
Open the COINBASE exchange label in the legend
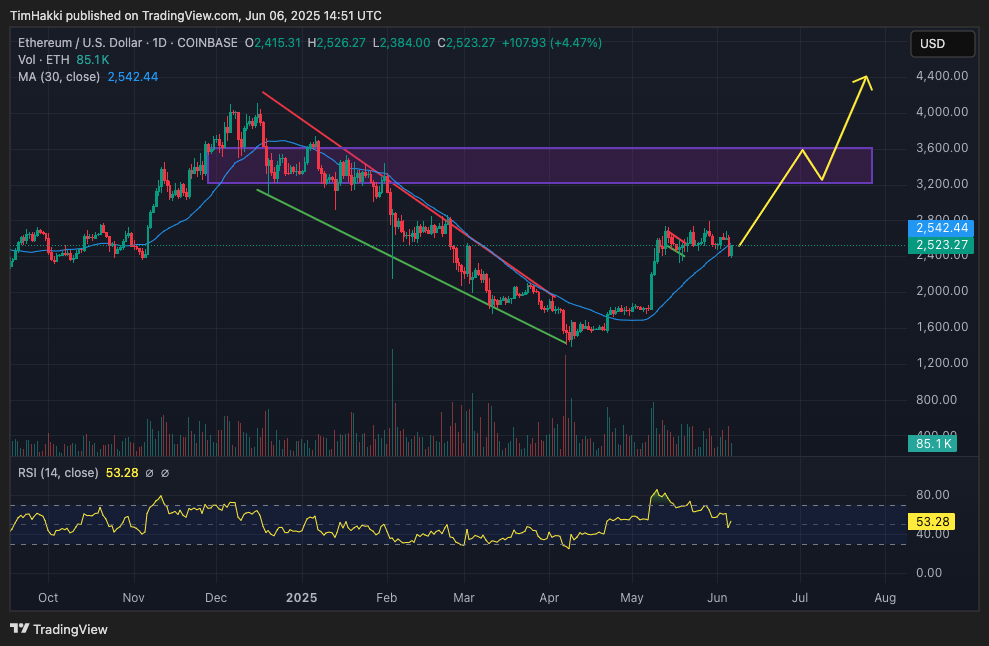[205, 43]
